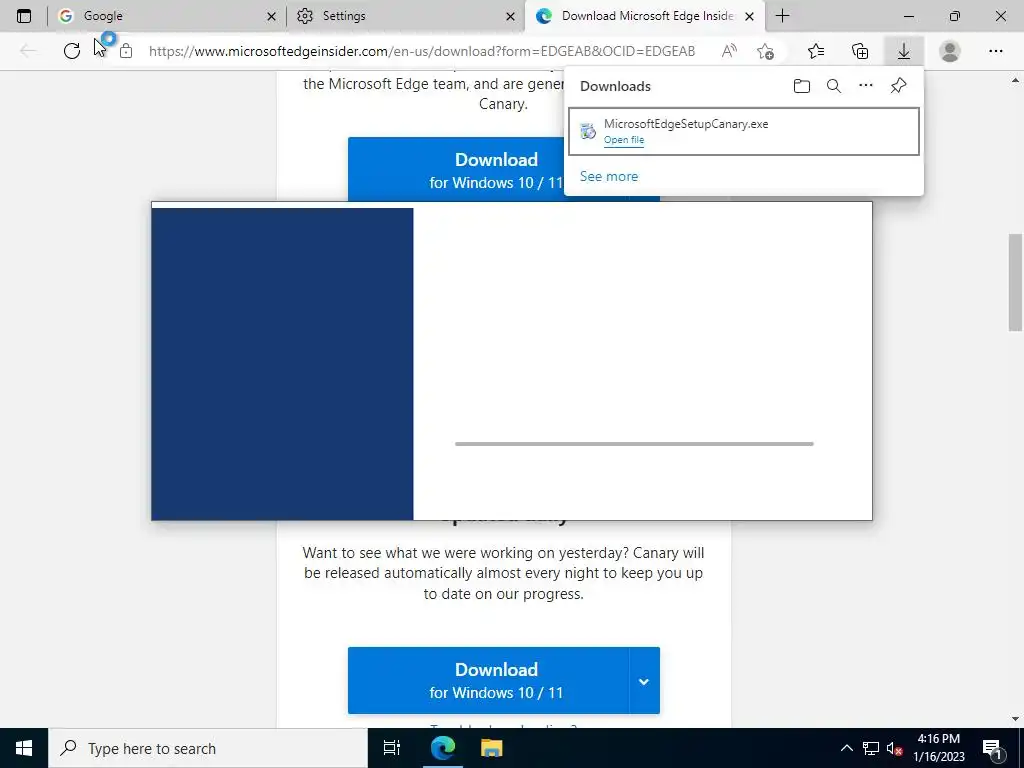This screenshot has height=768, width=1024.
Task: Close the Edge Insider download tab
Action: click(x=750, y=16)
